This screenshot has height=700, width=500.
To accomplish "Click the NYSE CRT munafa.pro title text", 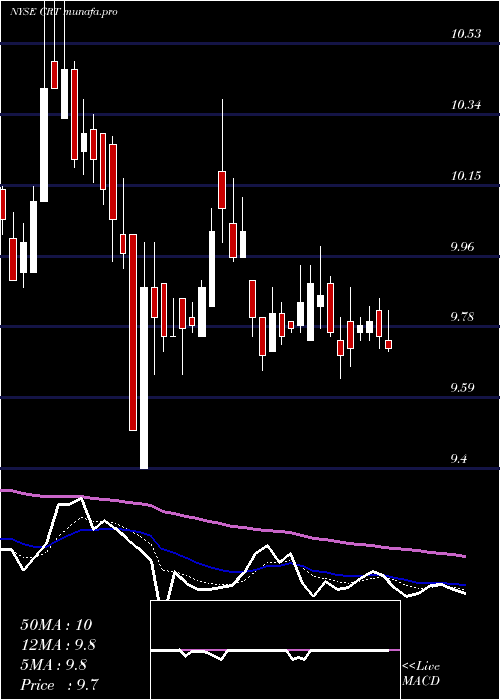I will point(64,12).
